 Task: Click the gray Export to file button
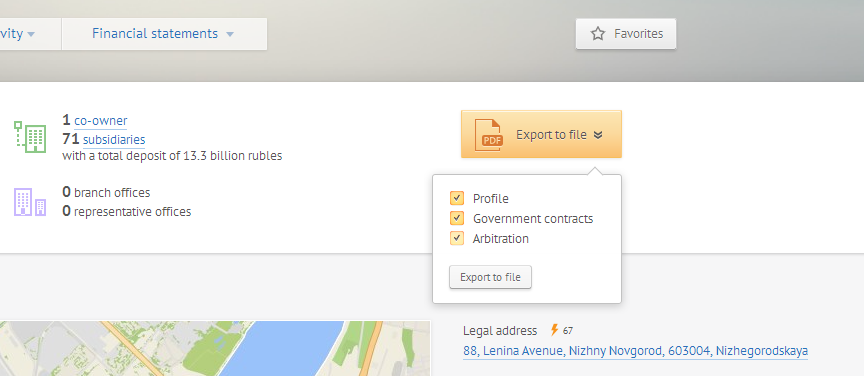(x=490, y=277)
